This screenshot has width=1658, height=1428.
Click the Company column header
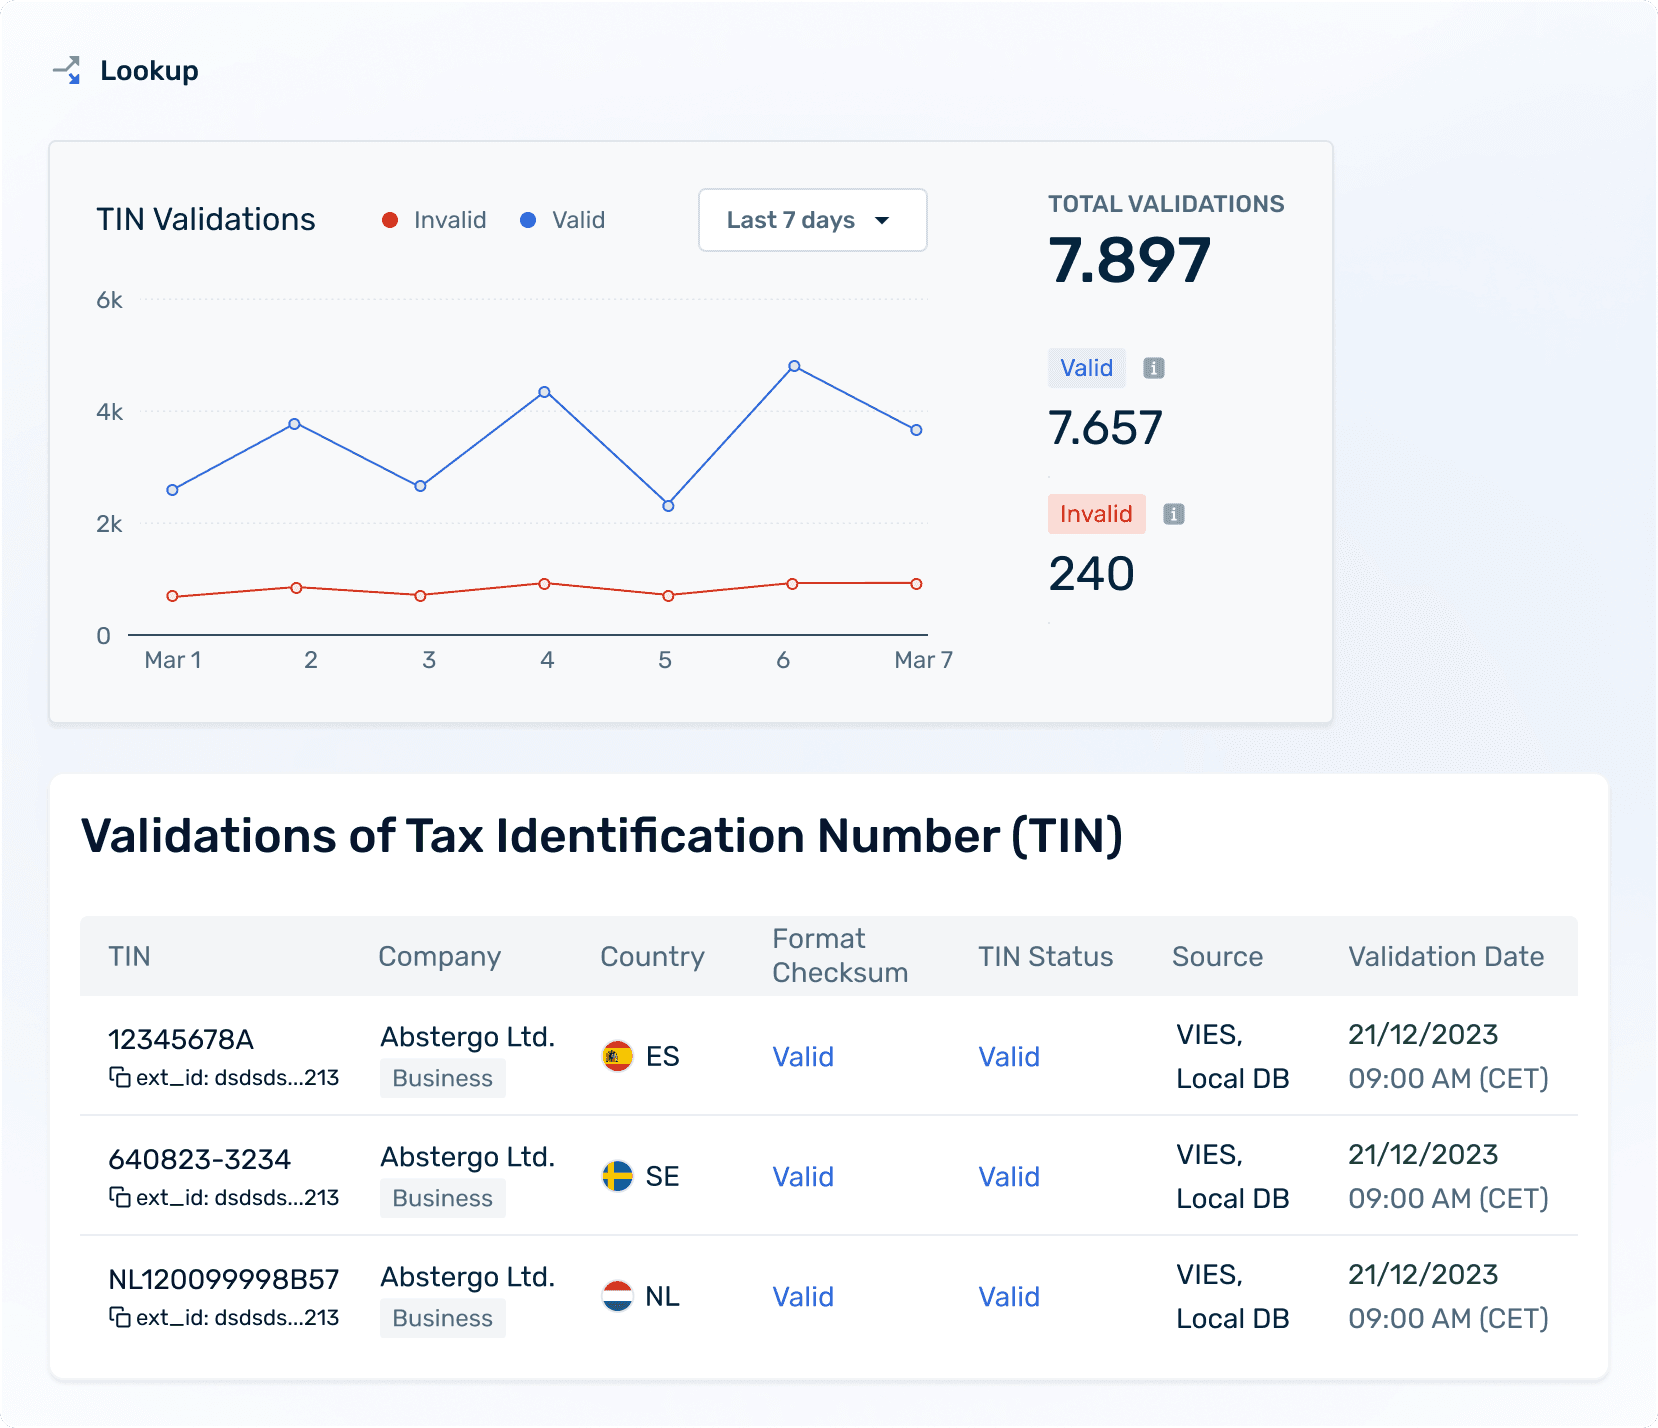[x=439, y=957]
